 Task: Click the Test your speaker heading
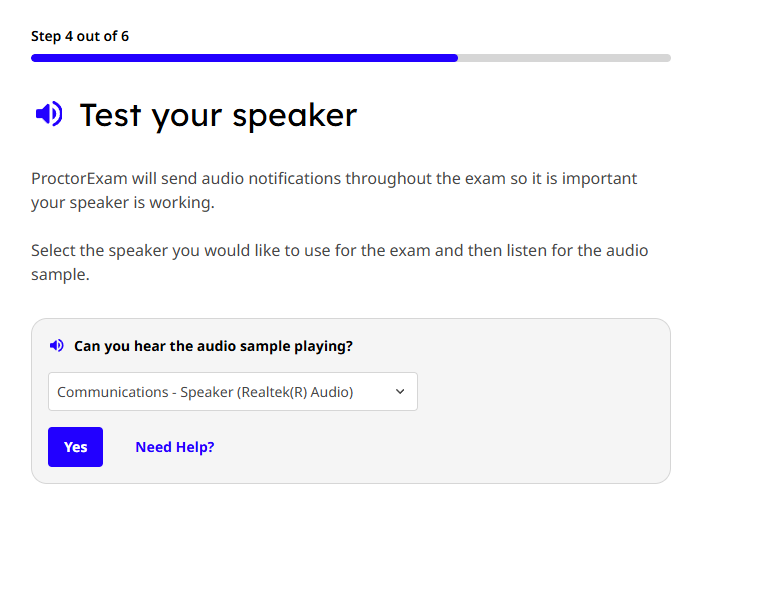click(218, 115)
